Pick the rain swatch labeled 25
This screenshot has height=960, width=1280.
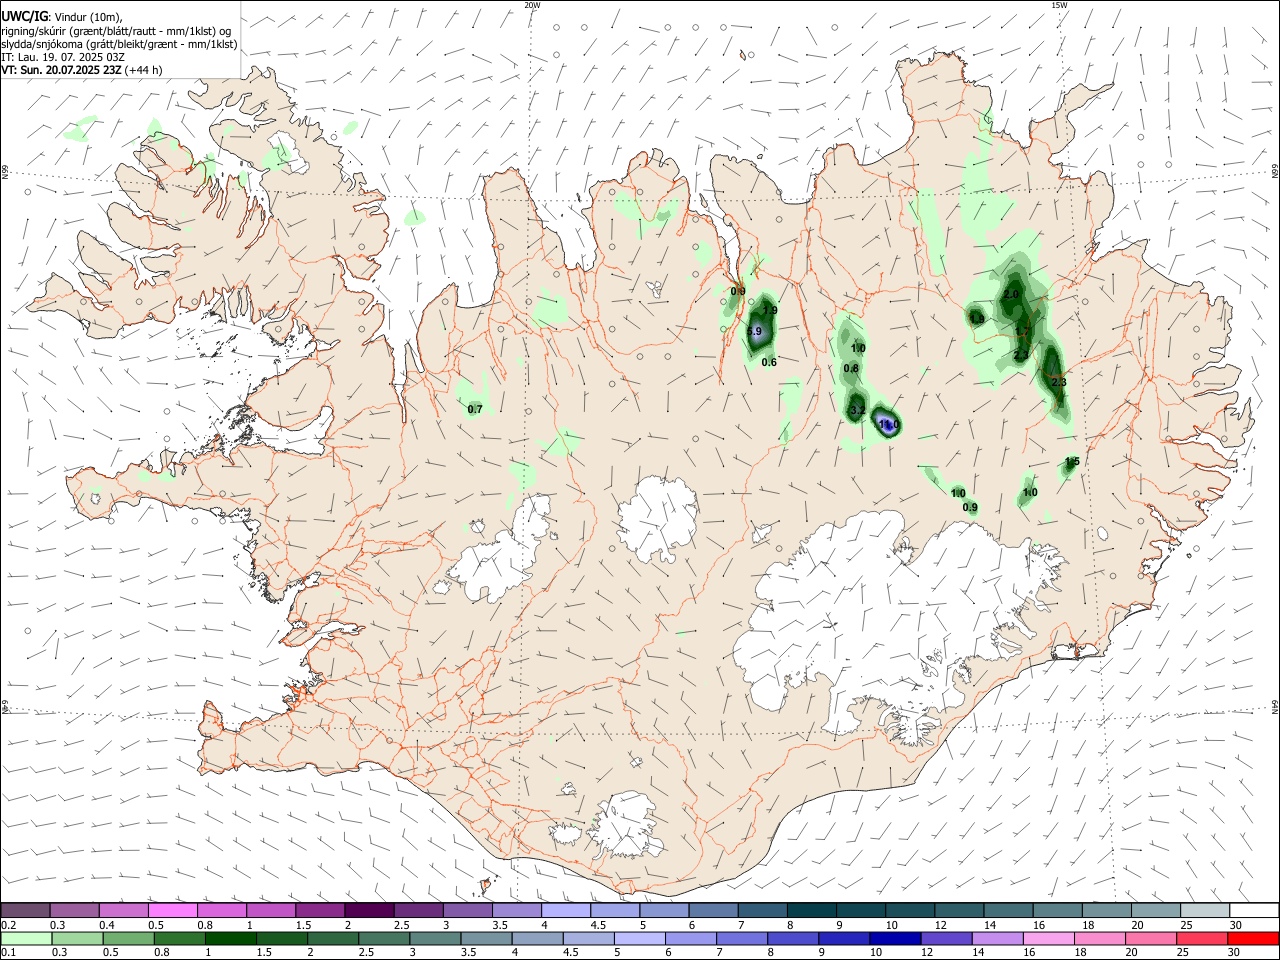click(x=1202, y=939)
